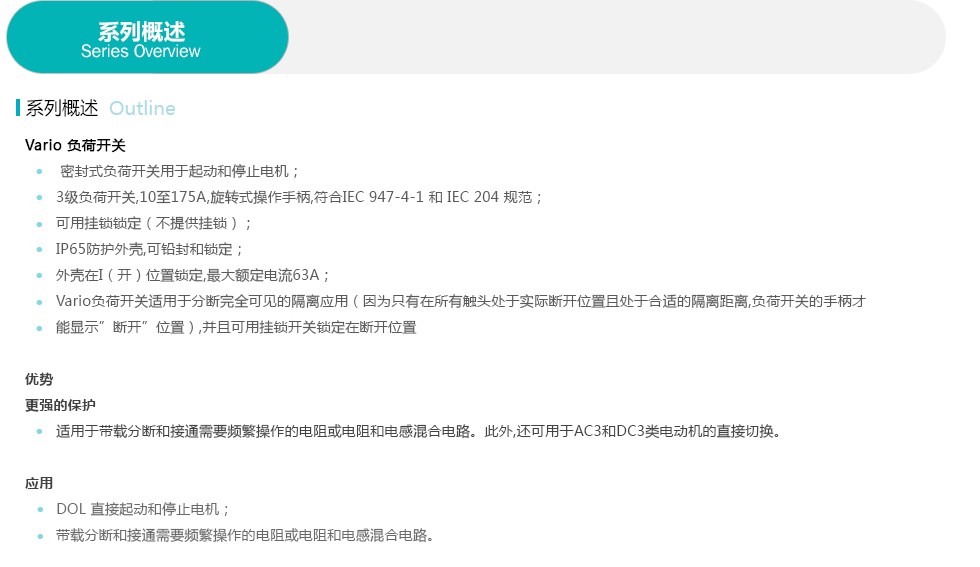Viewport: 980px width, 567px height.
Task: Click the 优势 bold heading
Action: click(39, 379)
